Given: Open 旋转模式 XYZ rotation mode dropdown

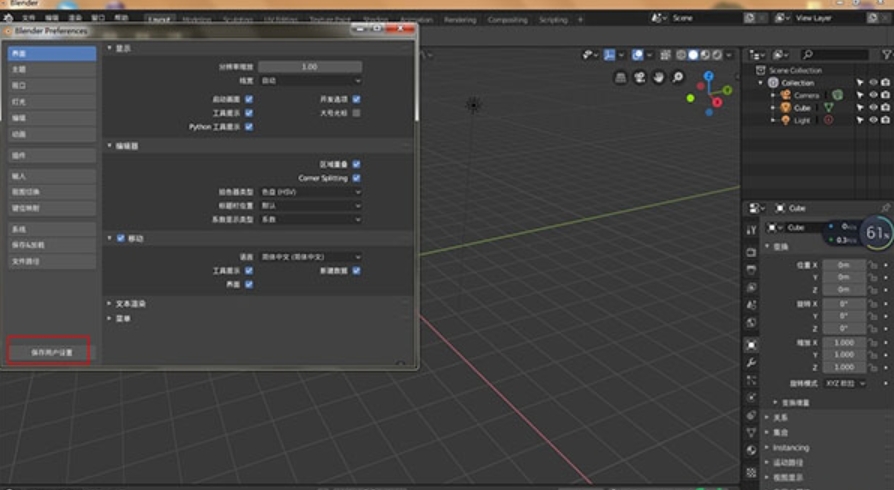Looking at the screenshot, I should pos(846,383).
